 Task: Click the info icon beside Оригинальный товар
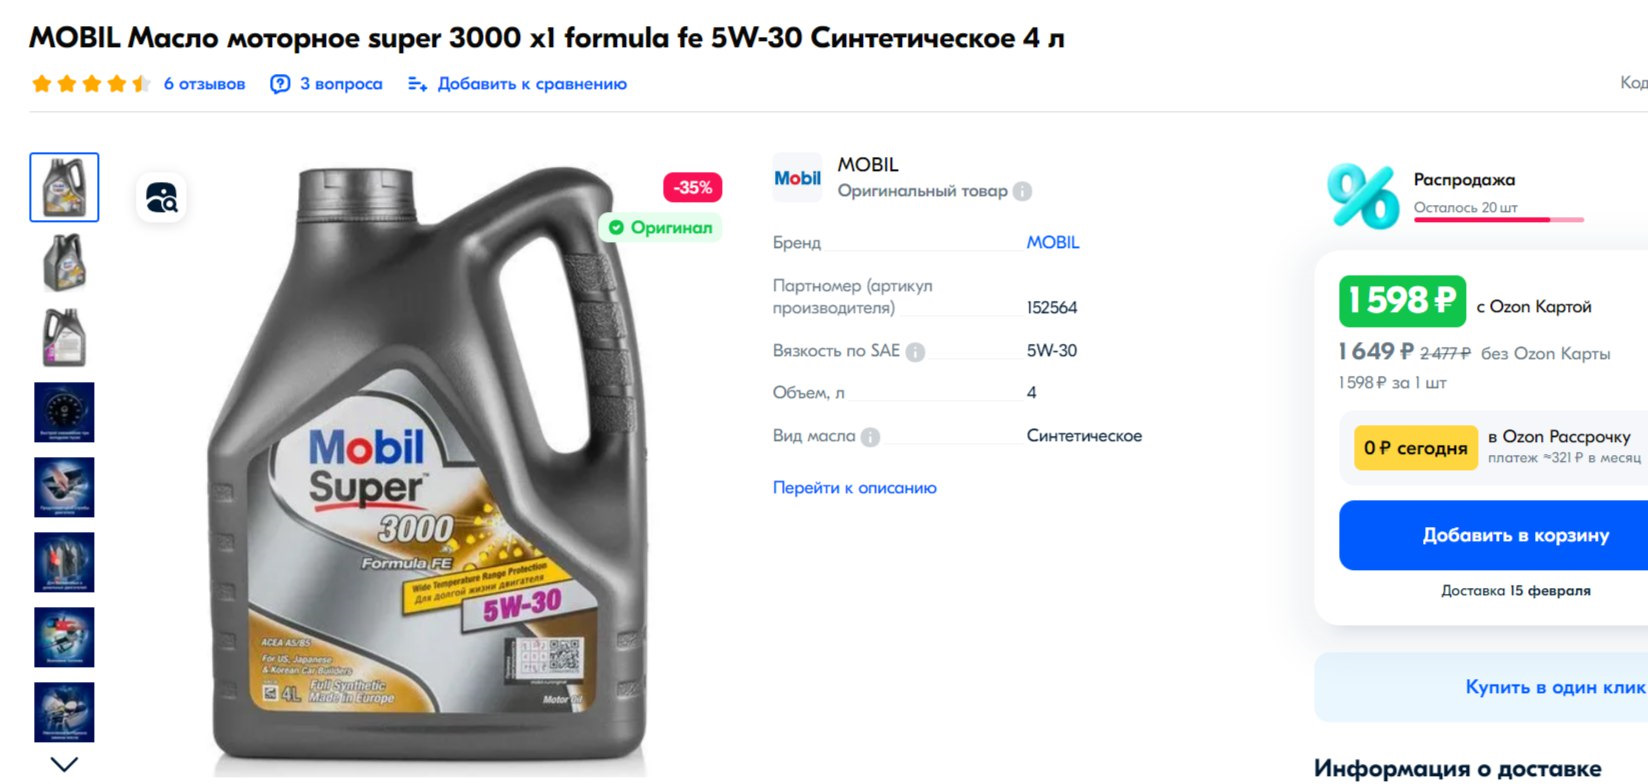1022,191
